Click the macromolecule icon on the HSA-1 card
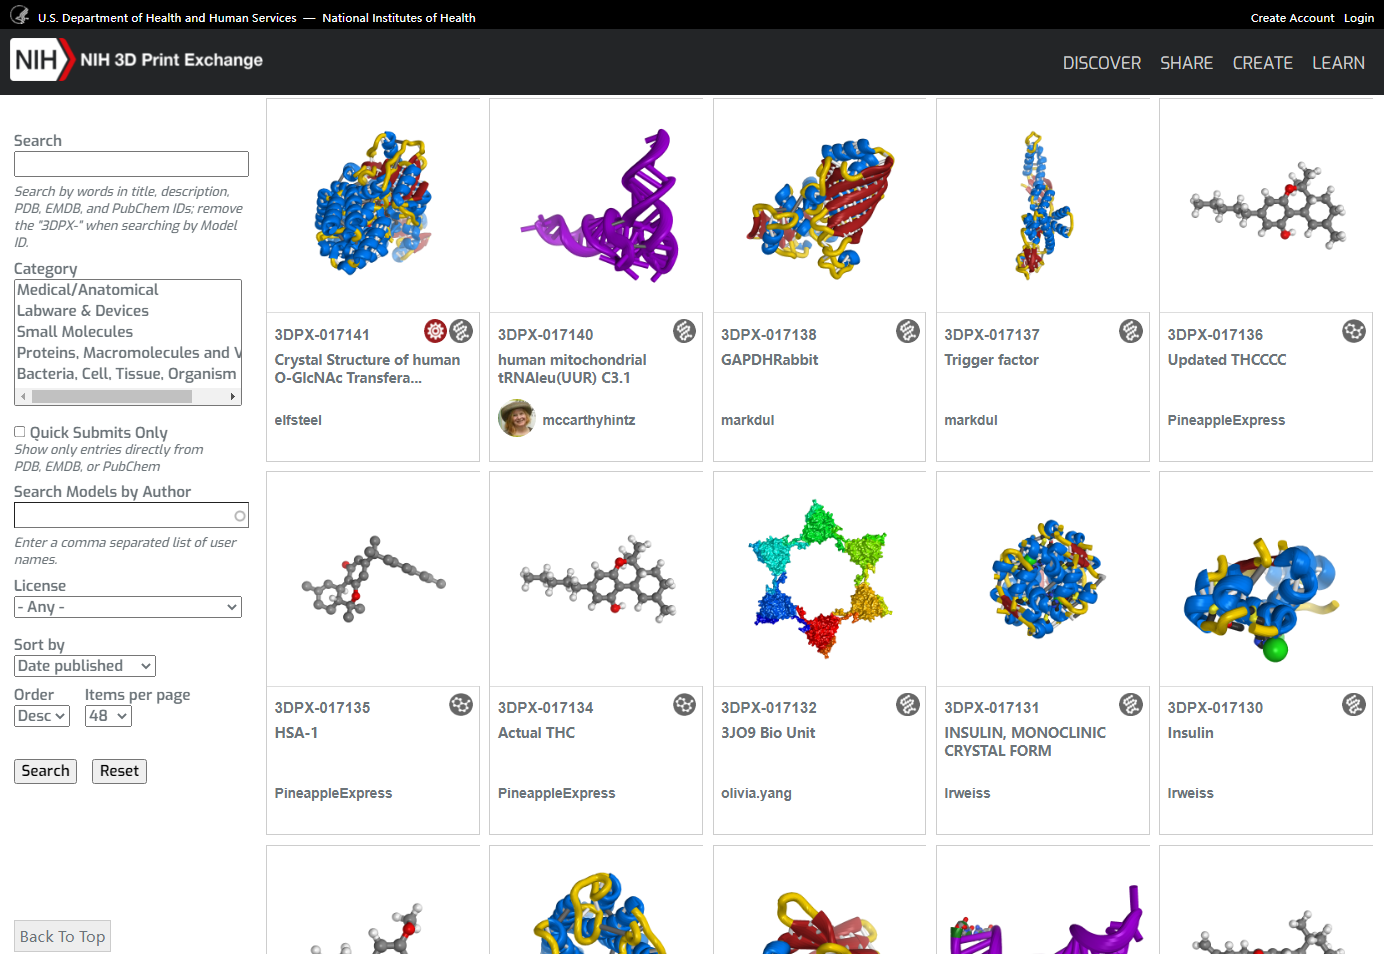 click(461, 704)
